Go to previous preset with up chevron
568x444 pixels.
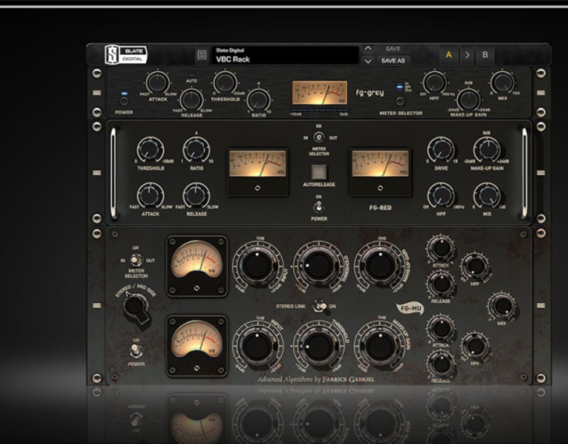pyautogui.click(x=368, y=49)
